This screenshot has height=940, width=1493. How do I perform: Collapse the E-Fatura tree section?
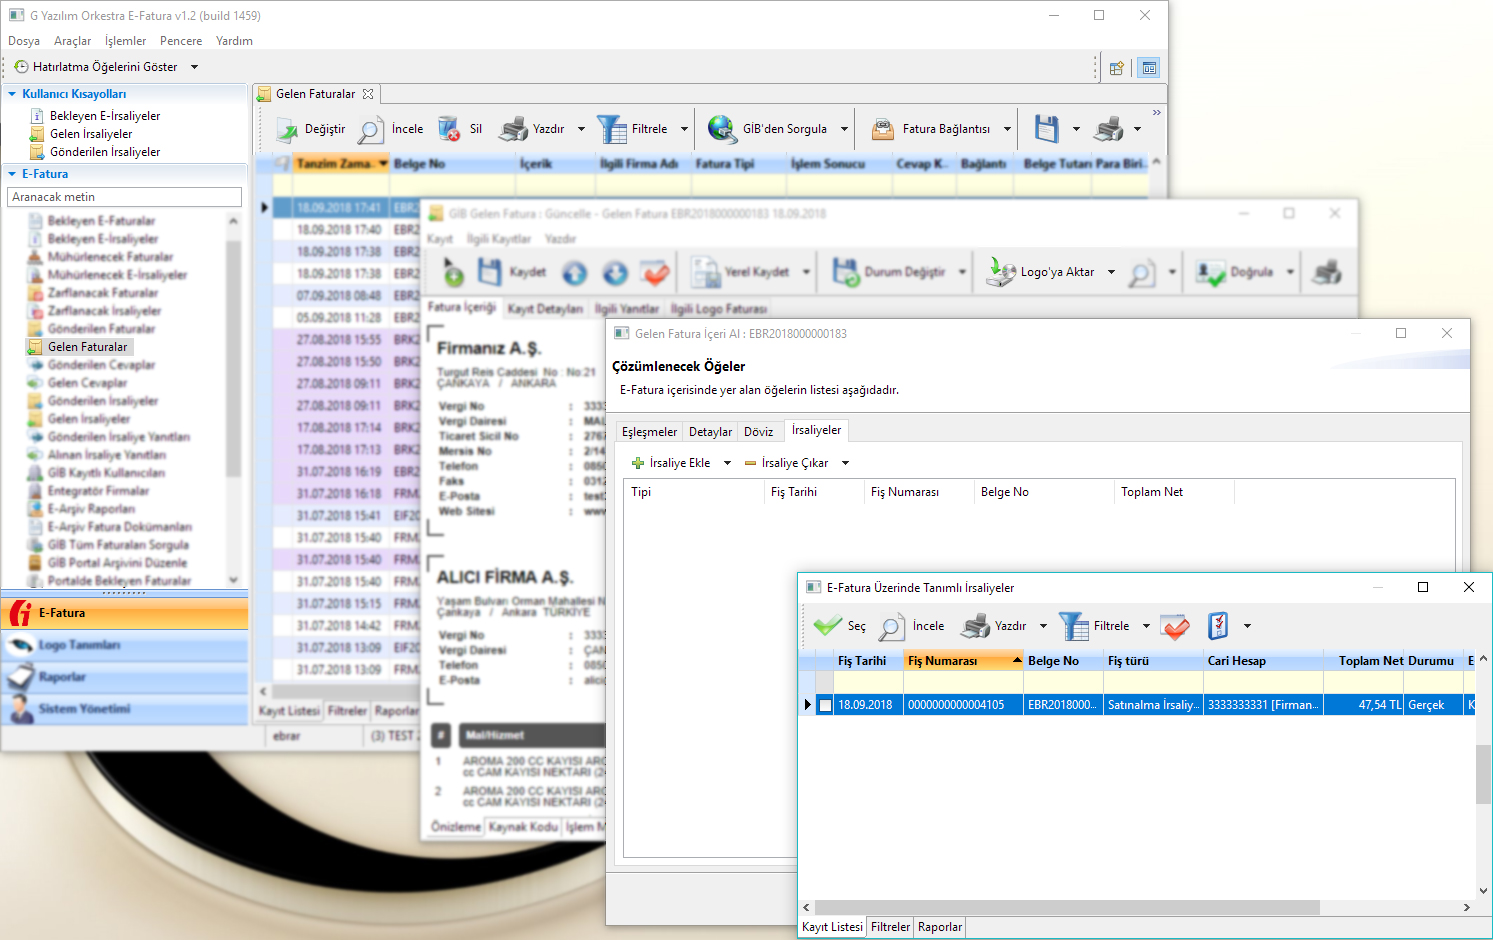[12, 174]
